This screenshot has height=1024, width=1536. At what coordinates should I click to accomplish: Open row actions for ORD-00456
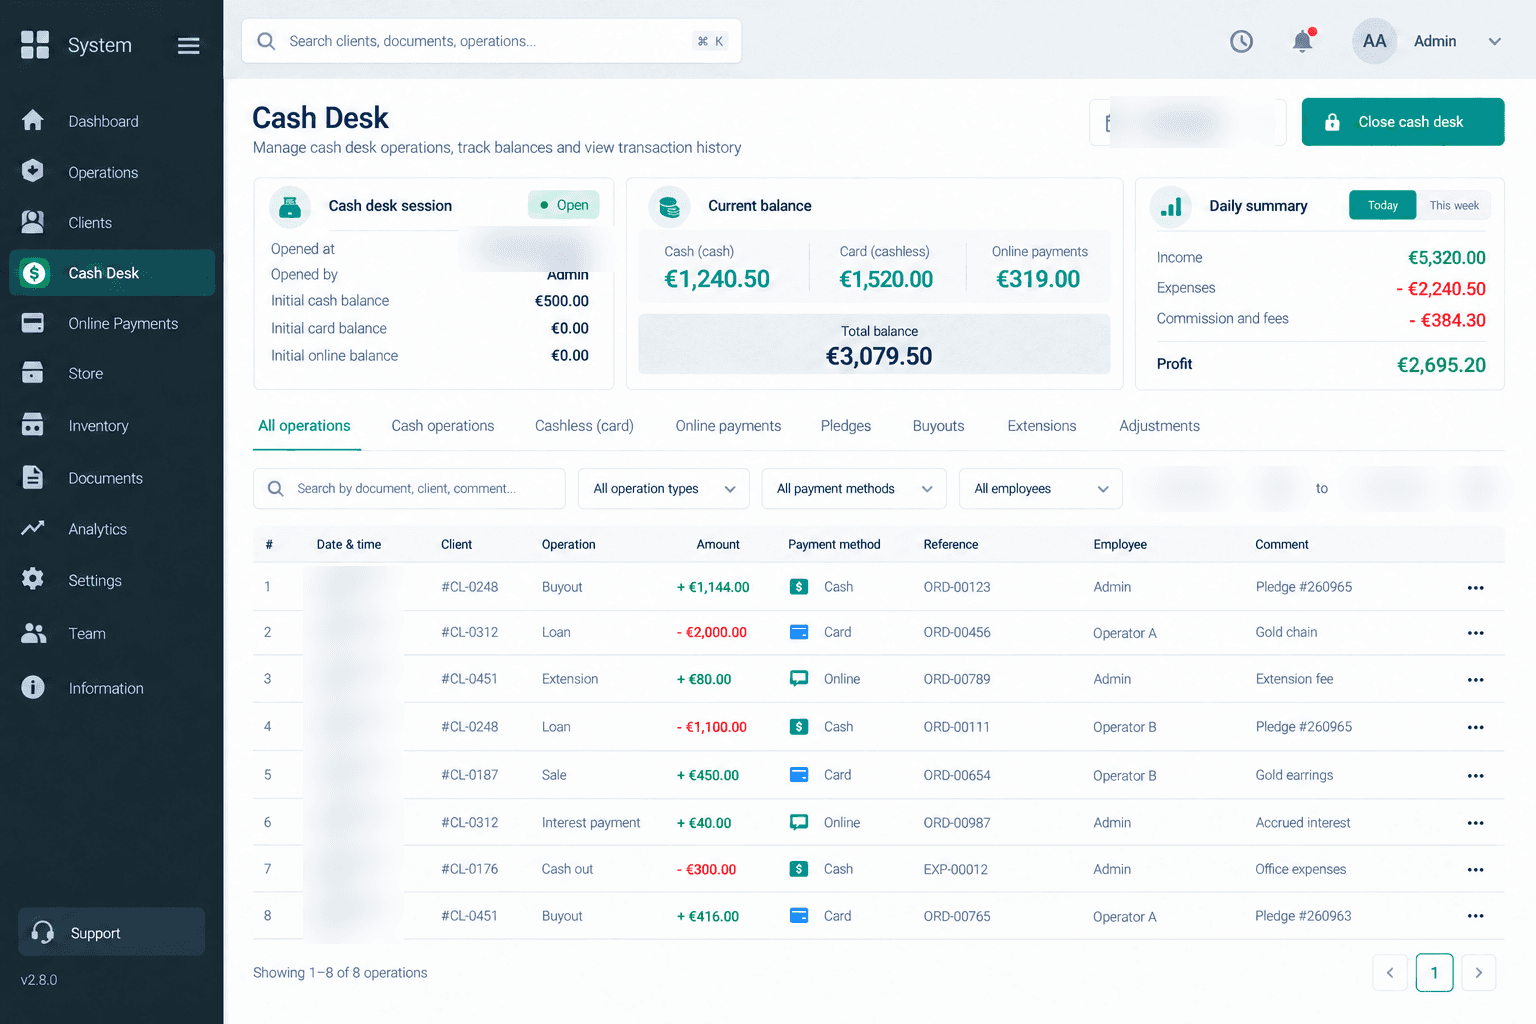[x=1475, y=633]
